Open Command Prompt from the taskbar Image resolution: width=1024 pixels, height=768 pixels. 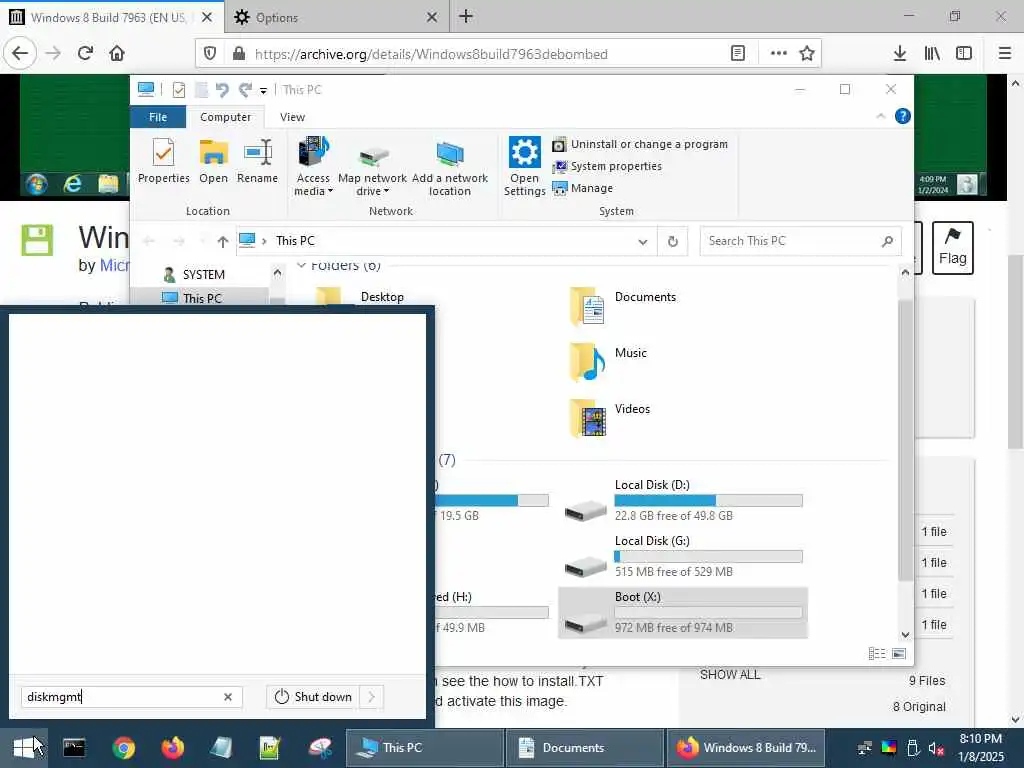74,748
